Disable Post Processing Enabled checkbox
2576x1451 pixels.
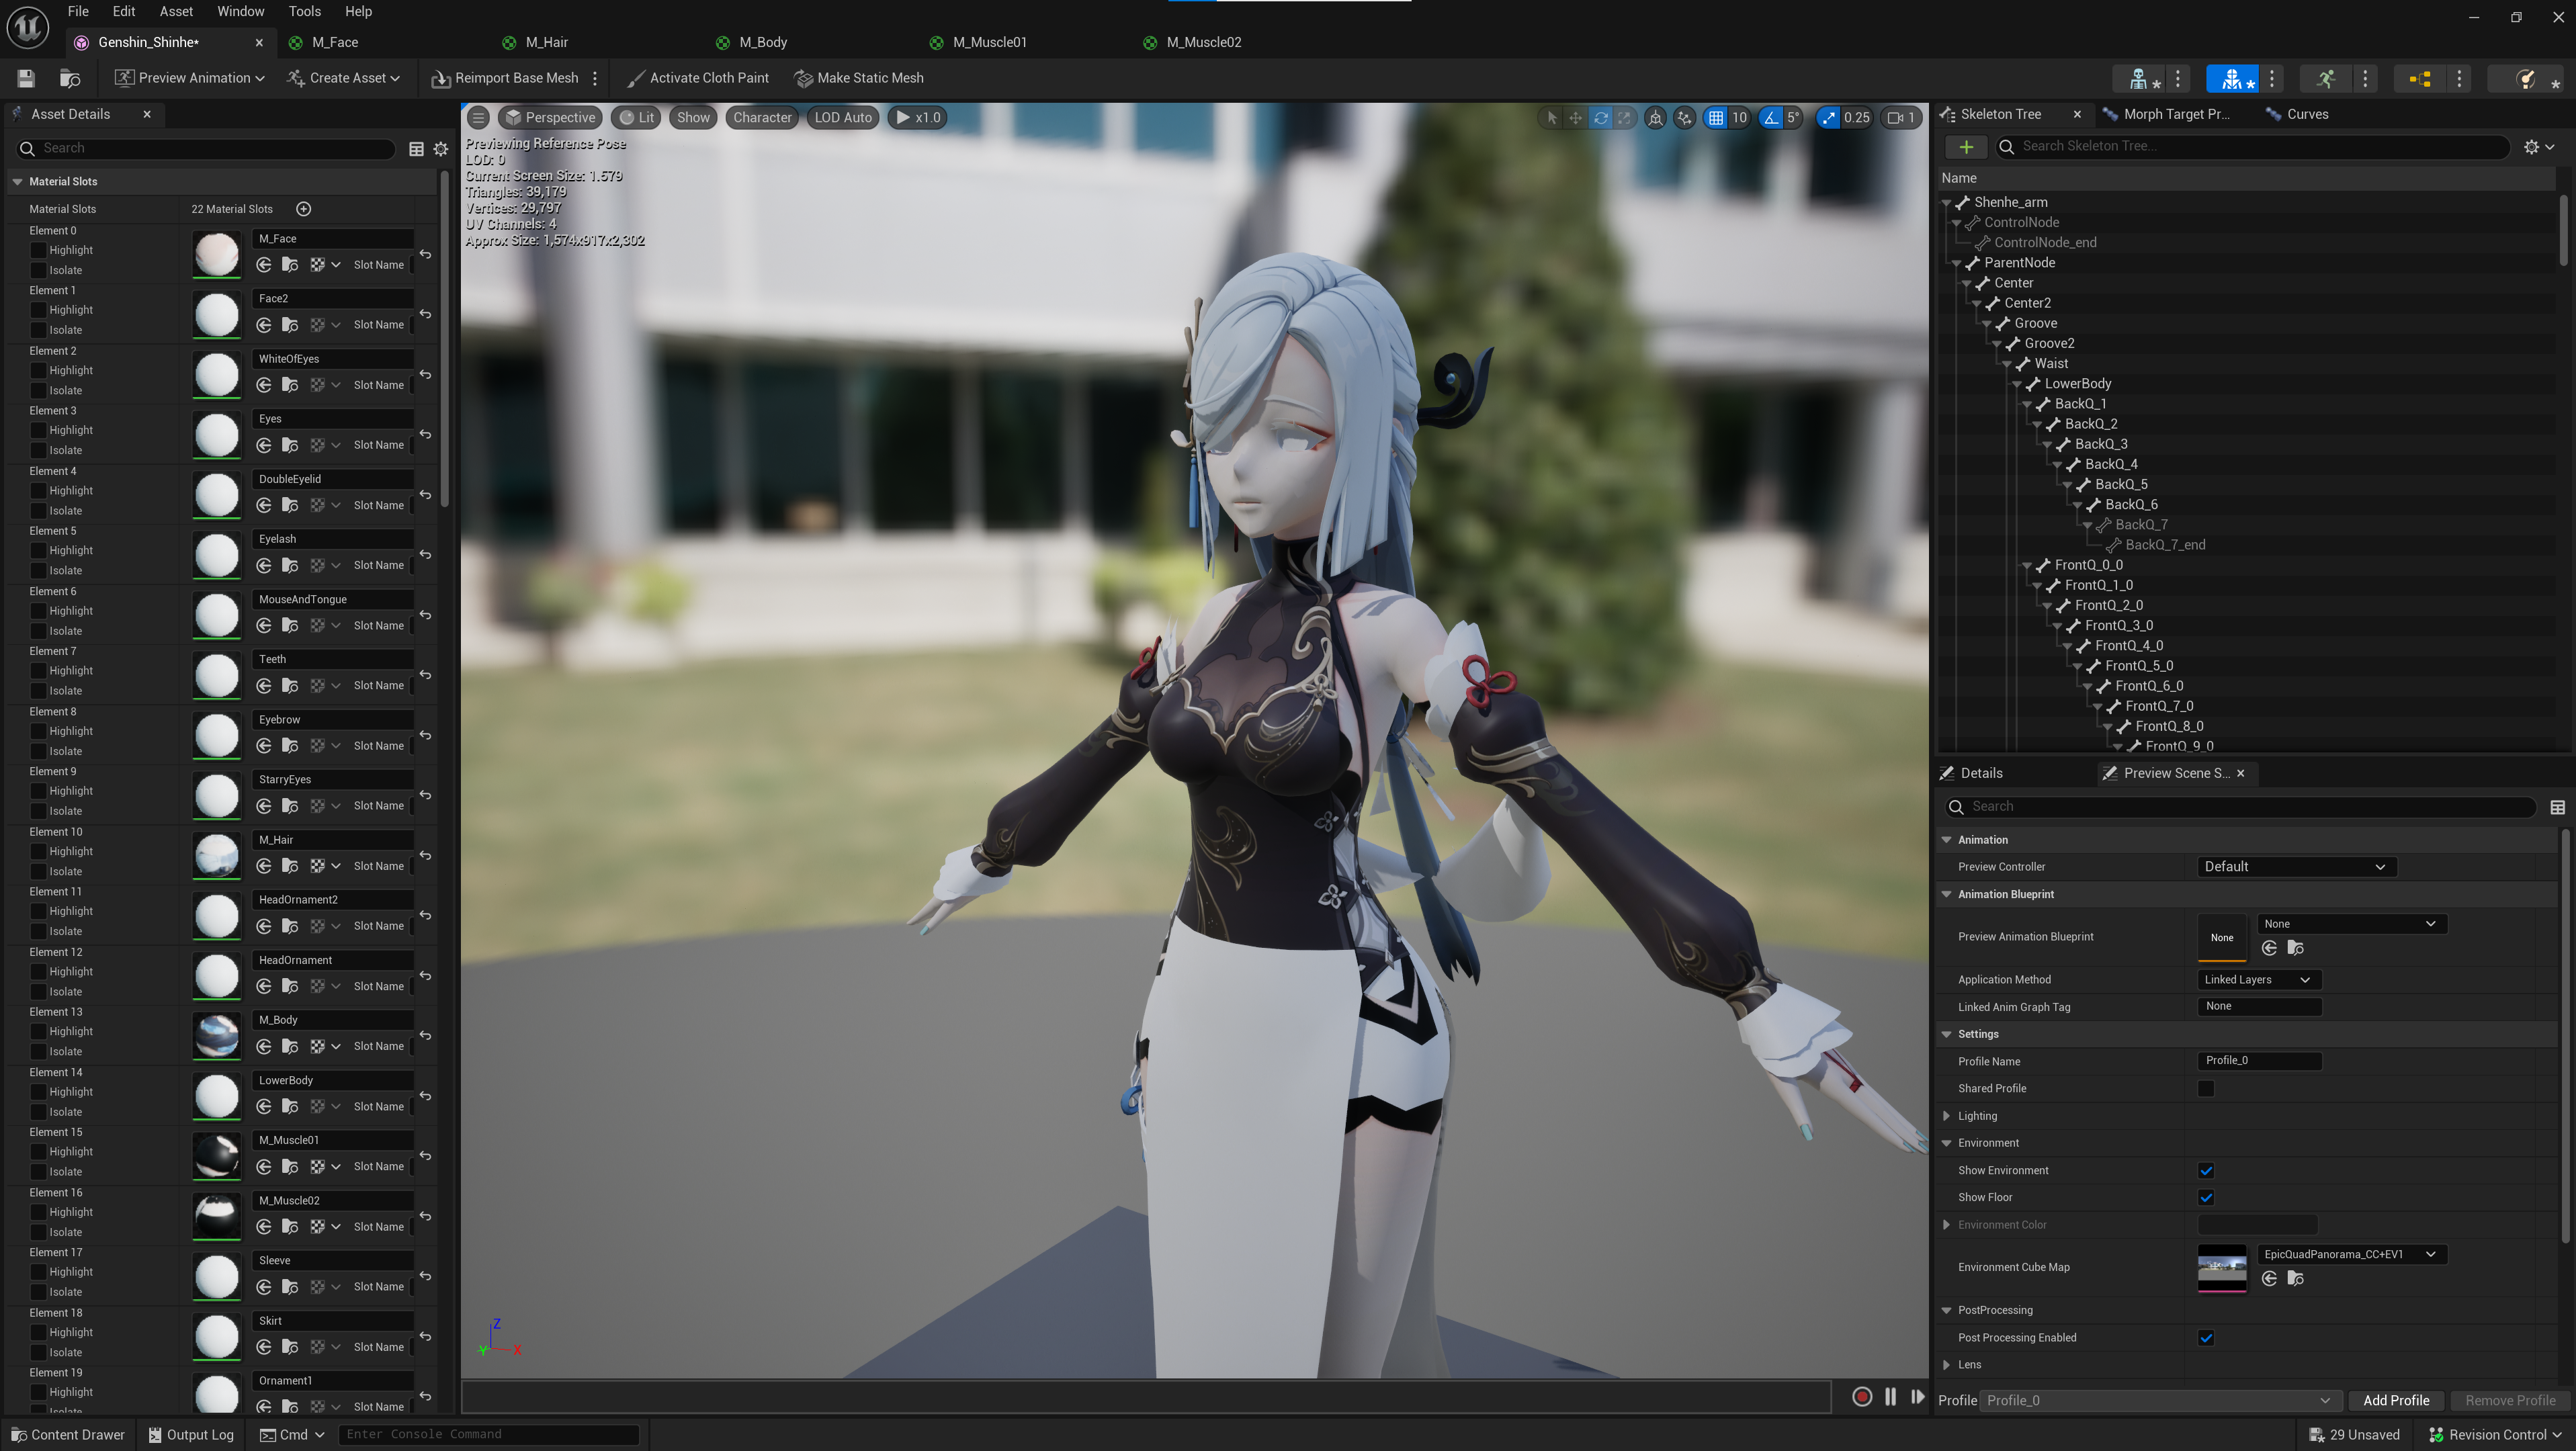(x=2206, y=1337)
